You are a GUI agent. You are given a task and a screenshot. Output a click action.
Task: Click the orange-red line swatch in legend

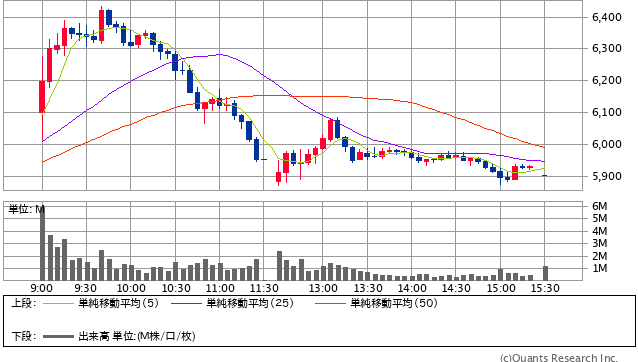330,303
